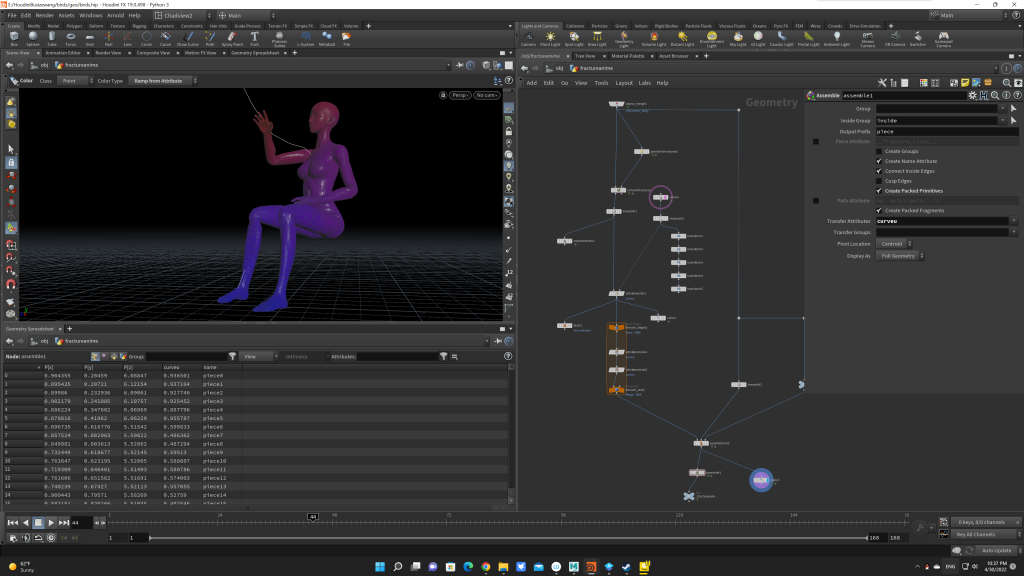This screenshot has height=576, width=1024.
Task: Click the Output Prefix input field
Action: [x=936, y=131]
